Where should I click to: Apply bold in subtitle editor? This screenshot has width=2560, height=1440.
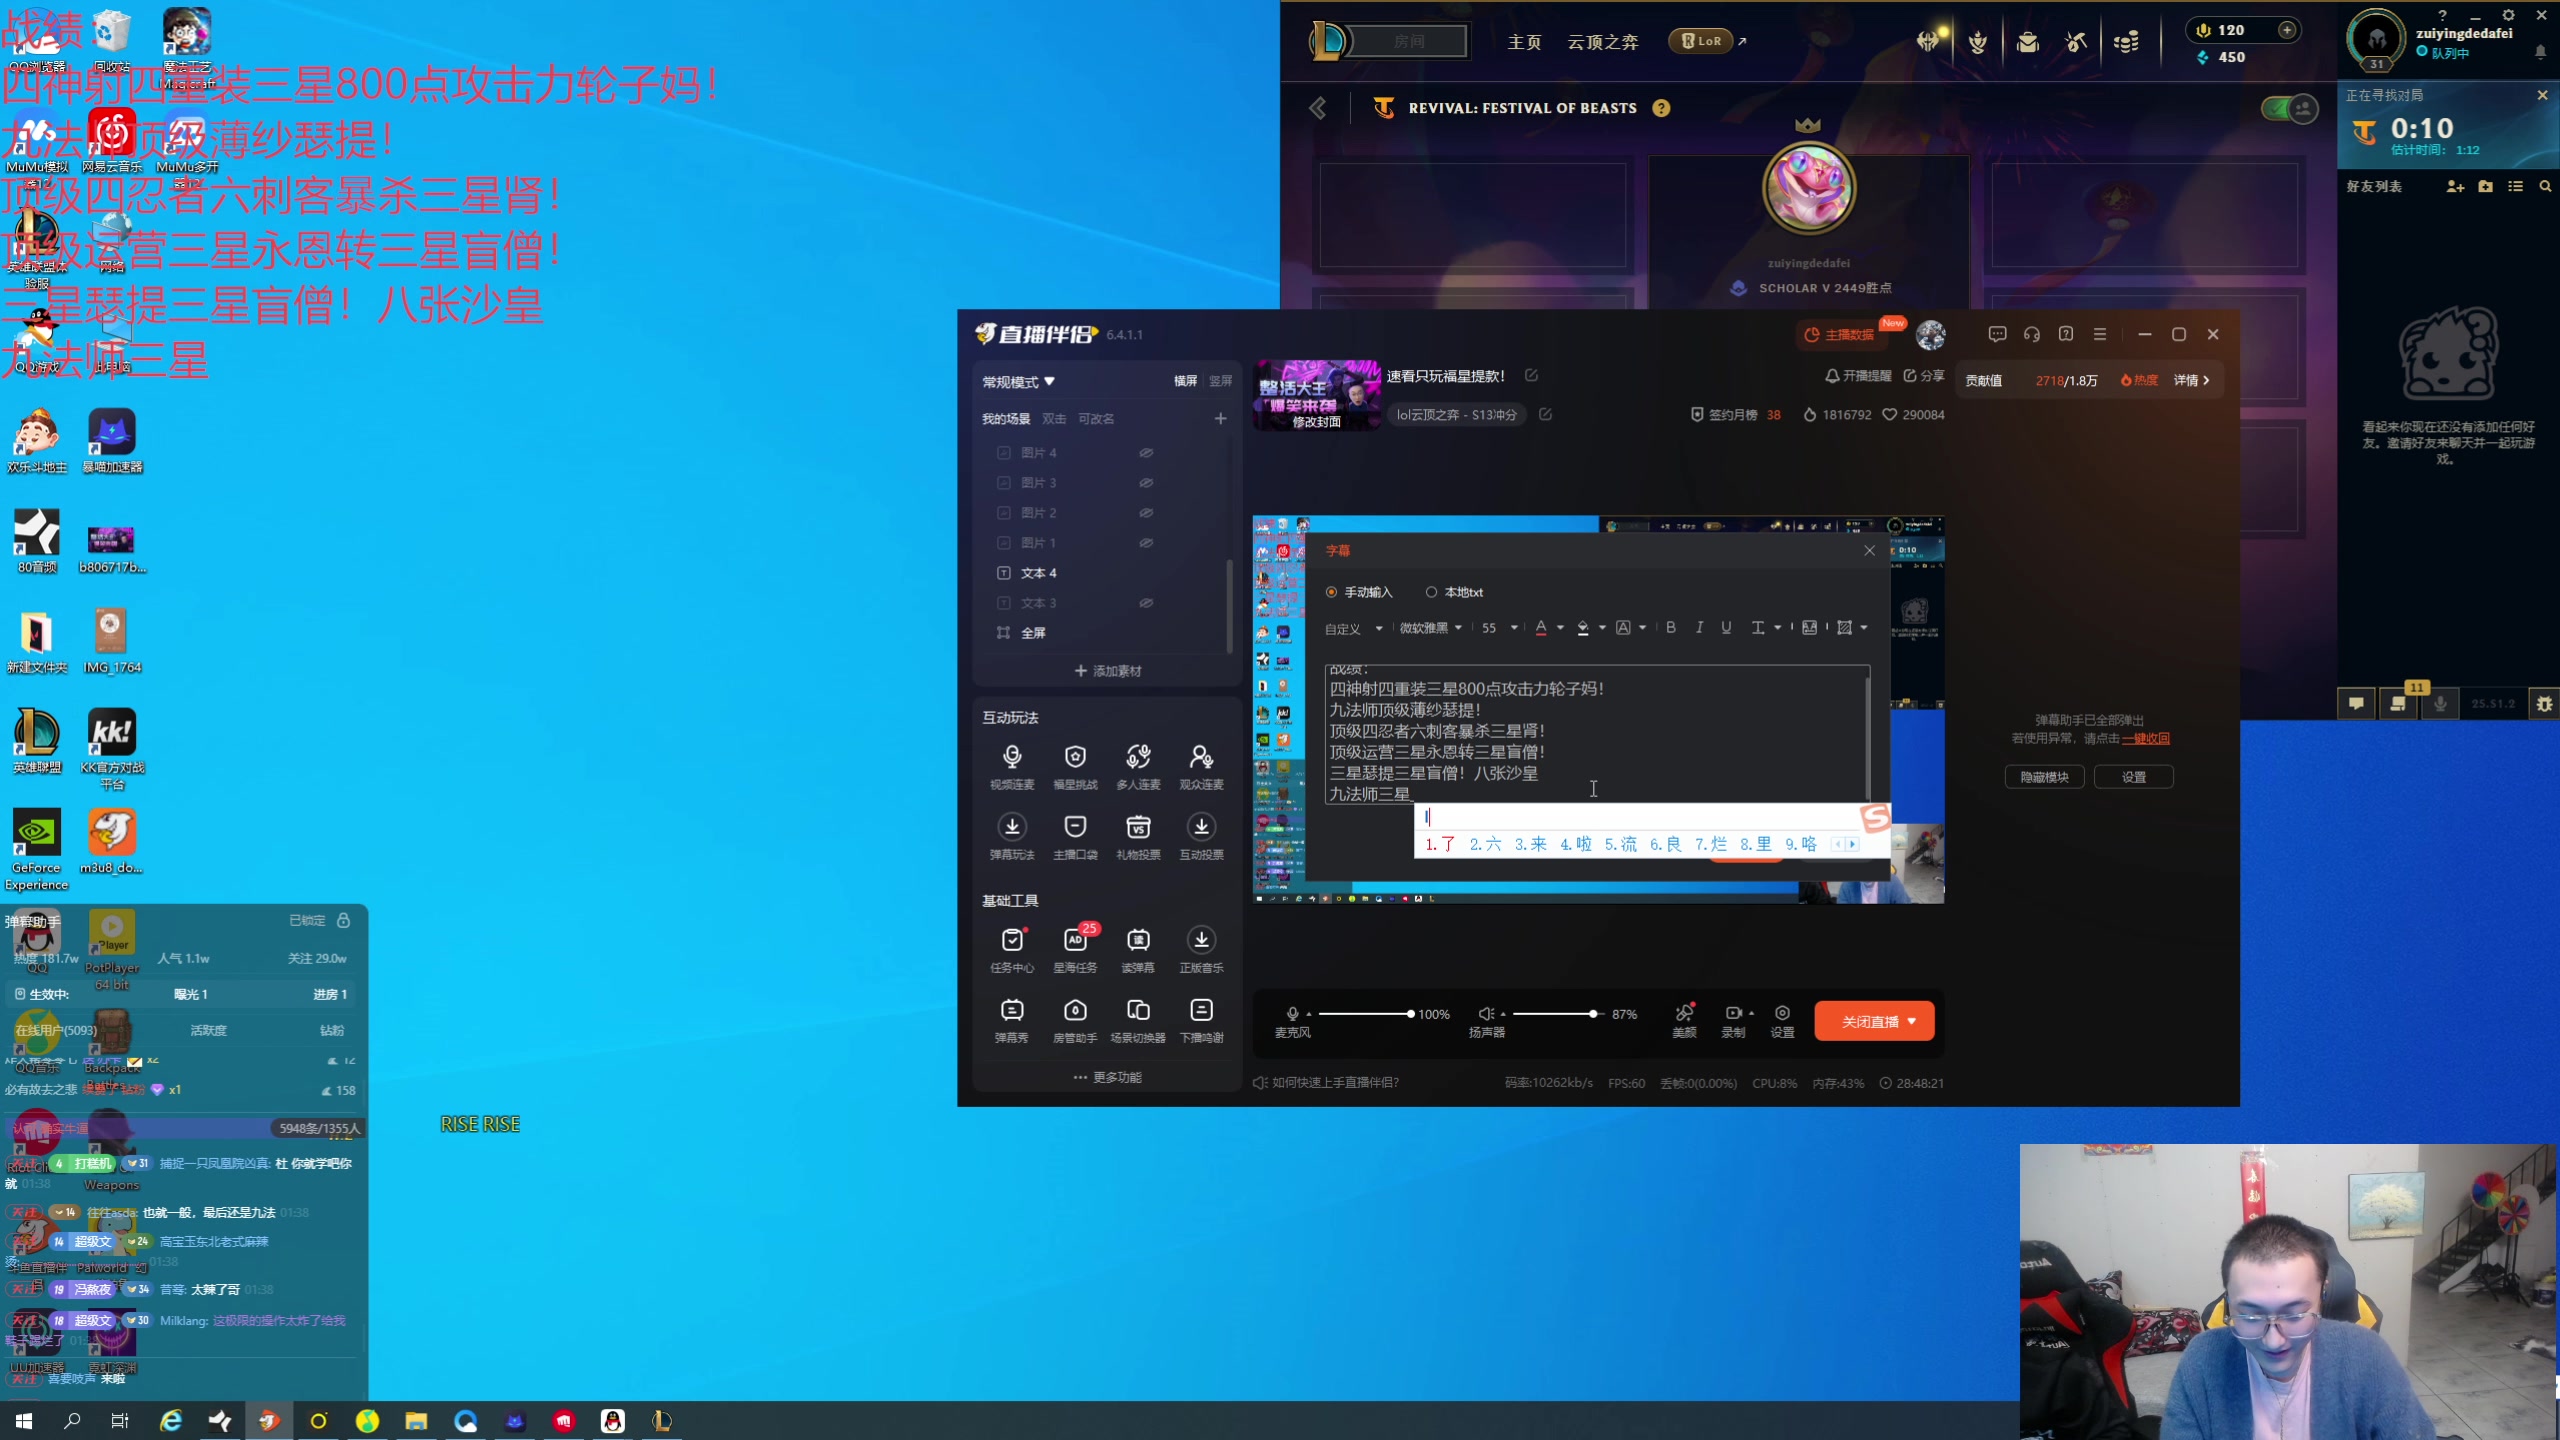(1670, 628)
